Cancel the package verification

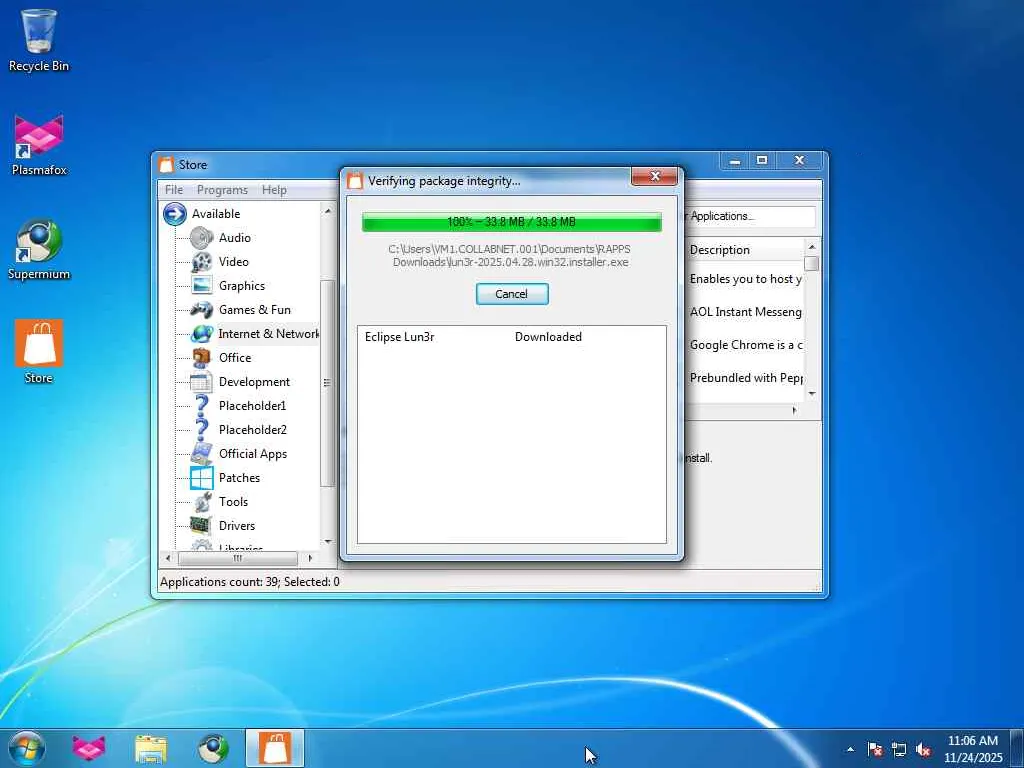click(x=512, y=294)
